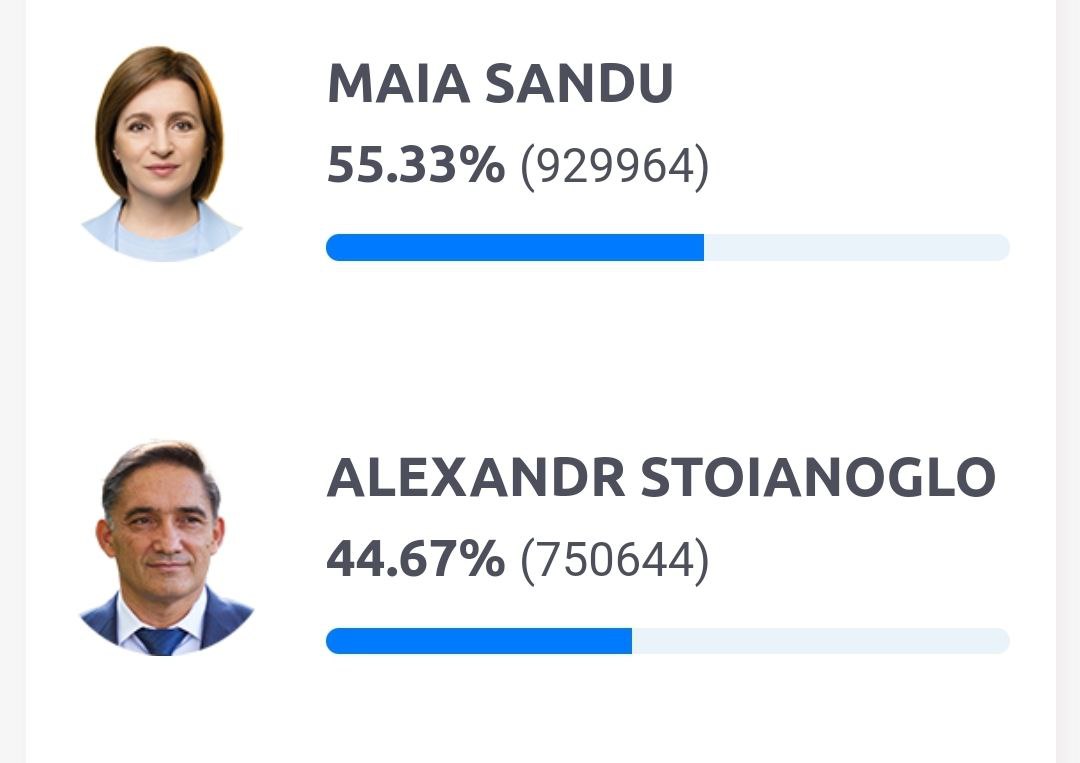Click where the blue fill ends on Stoianoglo's bar

[631, 641]
